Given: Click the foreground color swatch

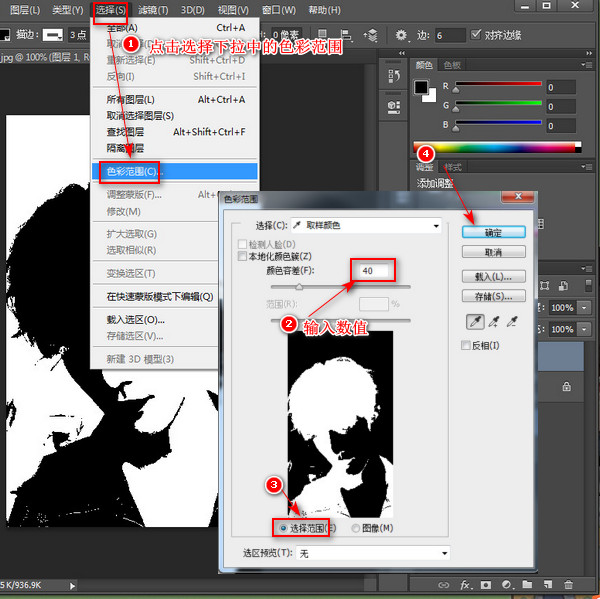Looking at the screenshot, I should click(x=421, y=87).
